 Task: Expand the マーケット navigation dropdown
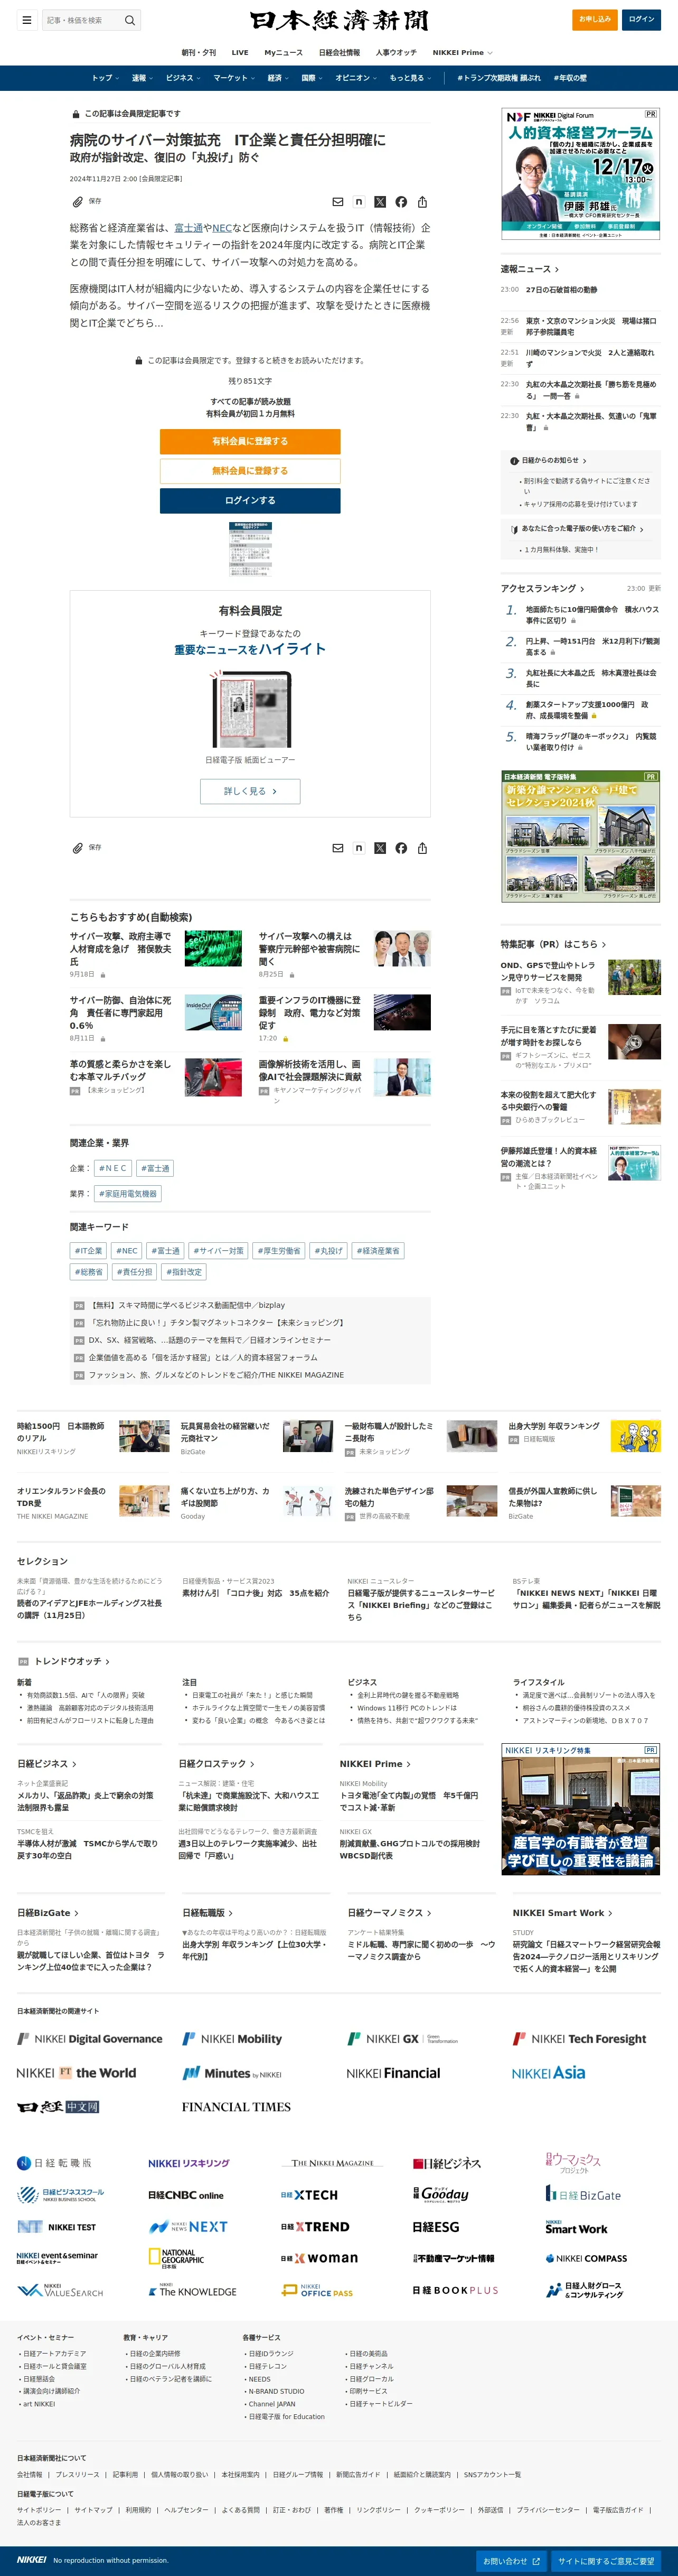pos(234,78)
